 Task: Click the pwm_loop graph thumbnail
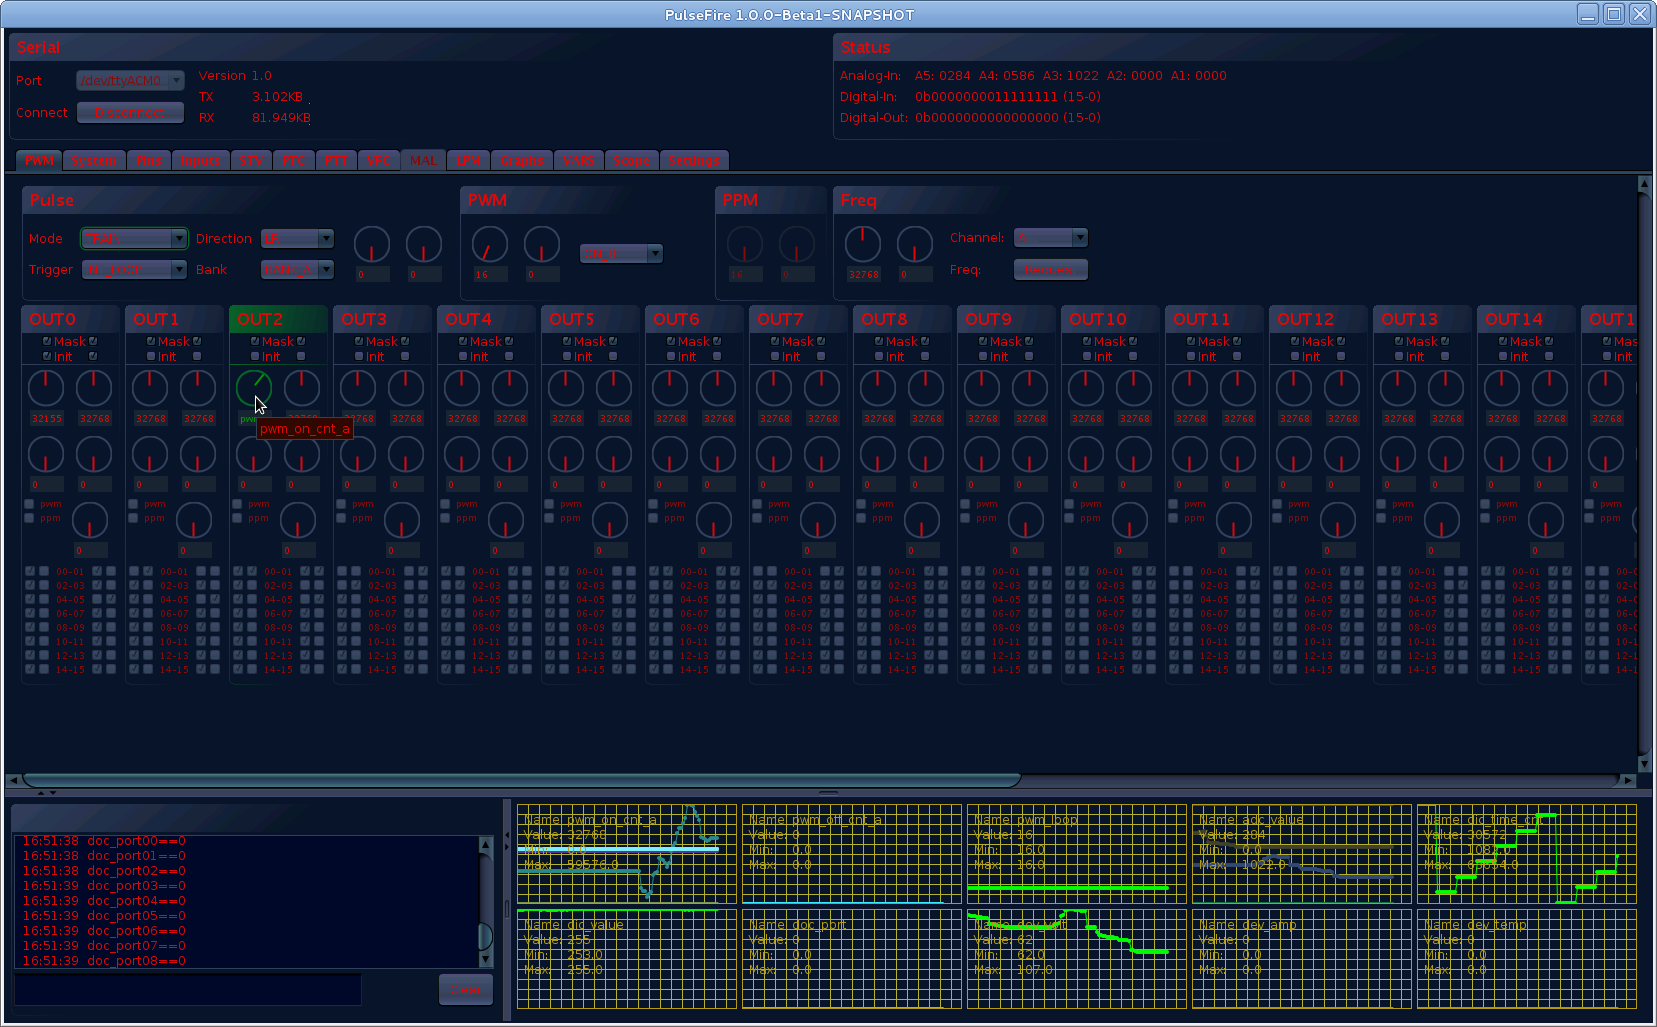pos(1076,853)
